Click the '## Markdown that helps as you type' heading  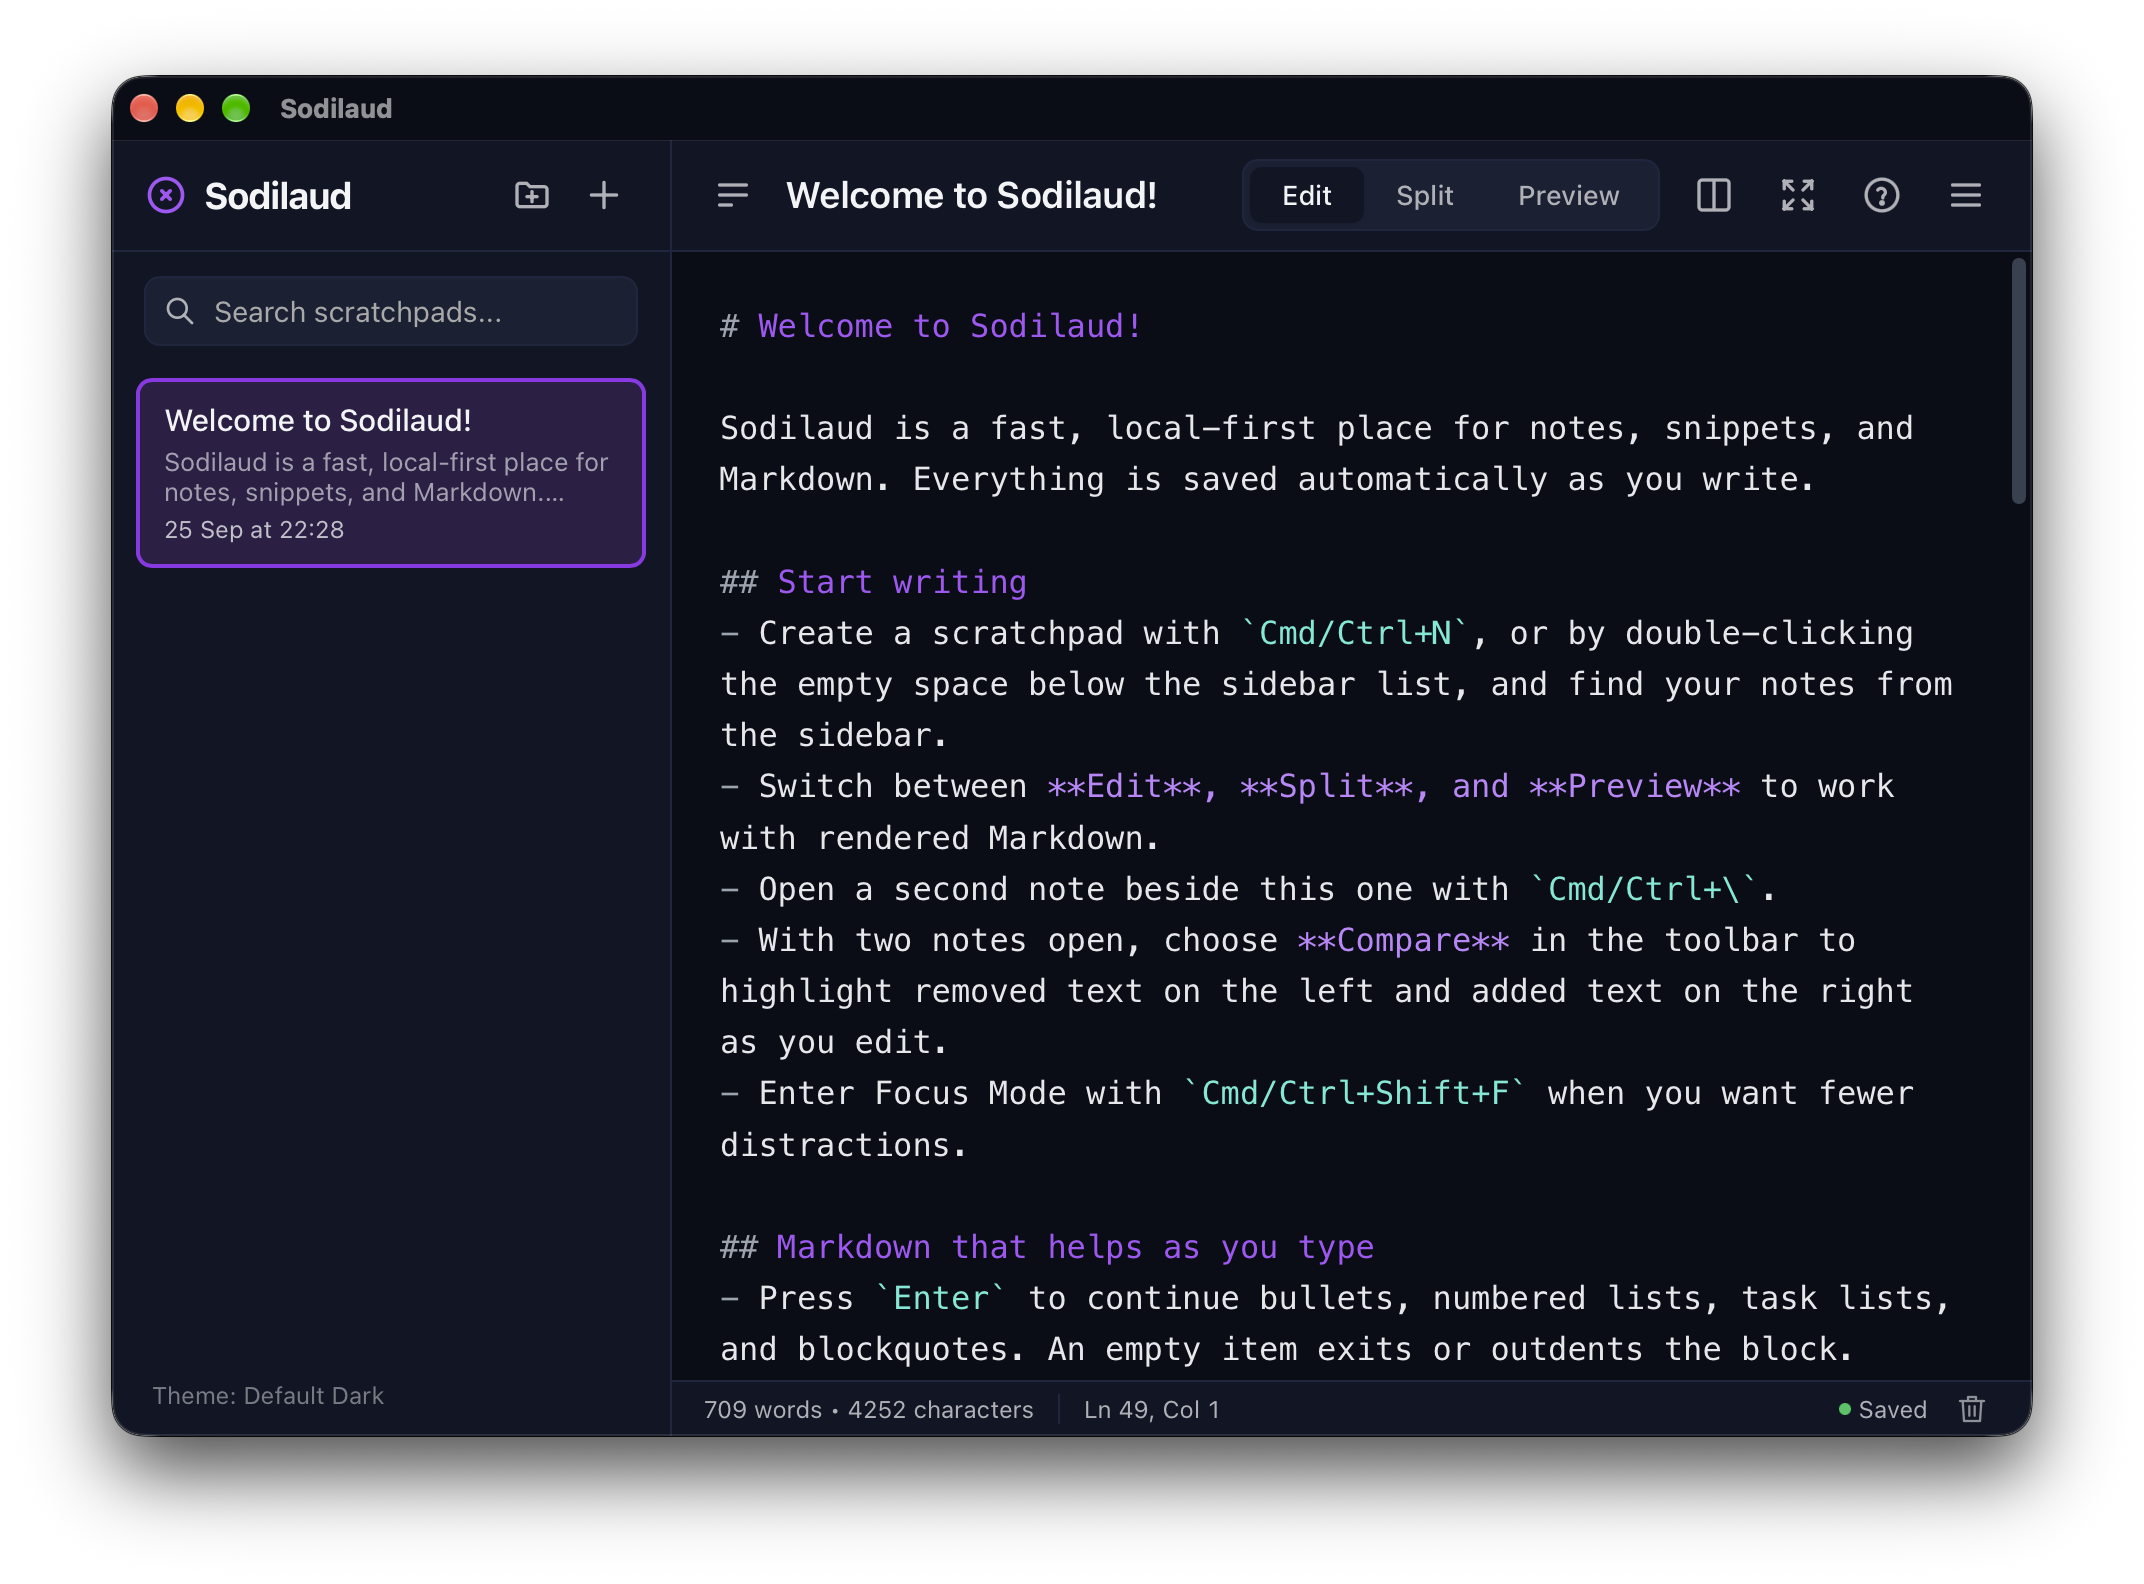coord(1046,1247)
